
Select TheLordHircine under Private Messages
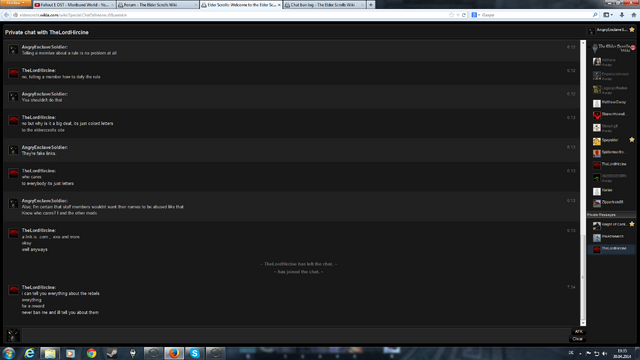pos(611,249)
